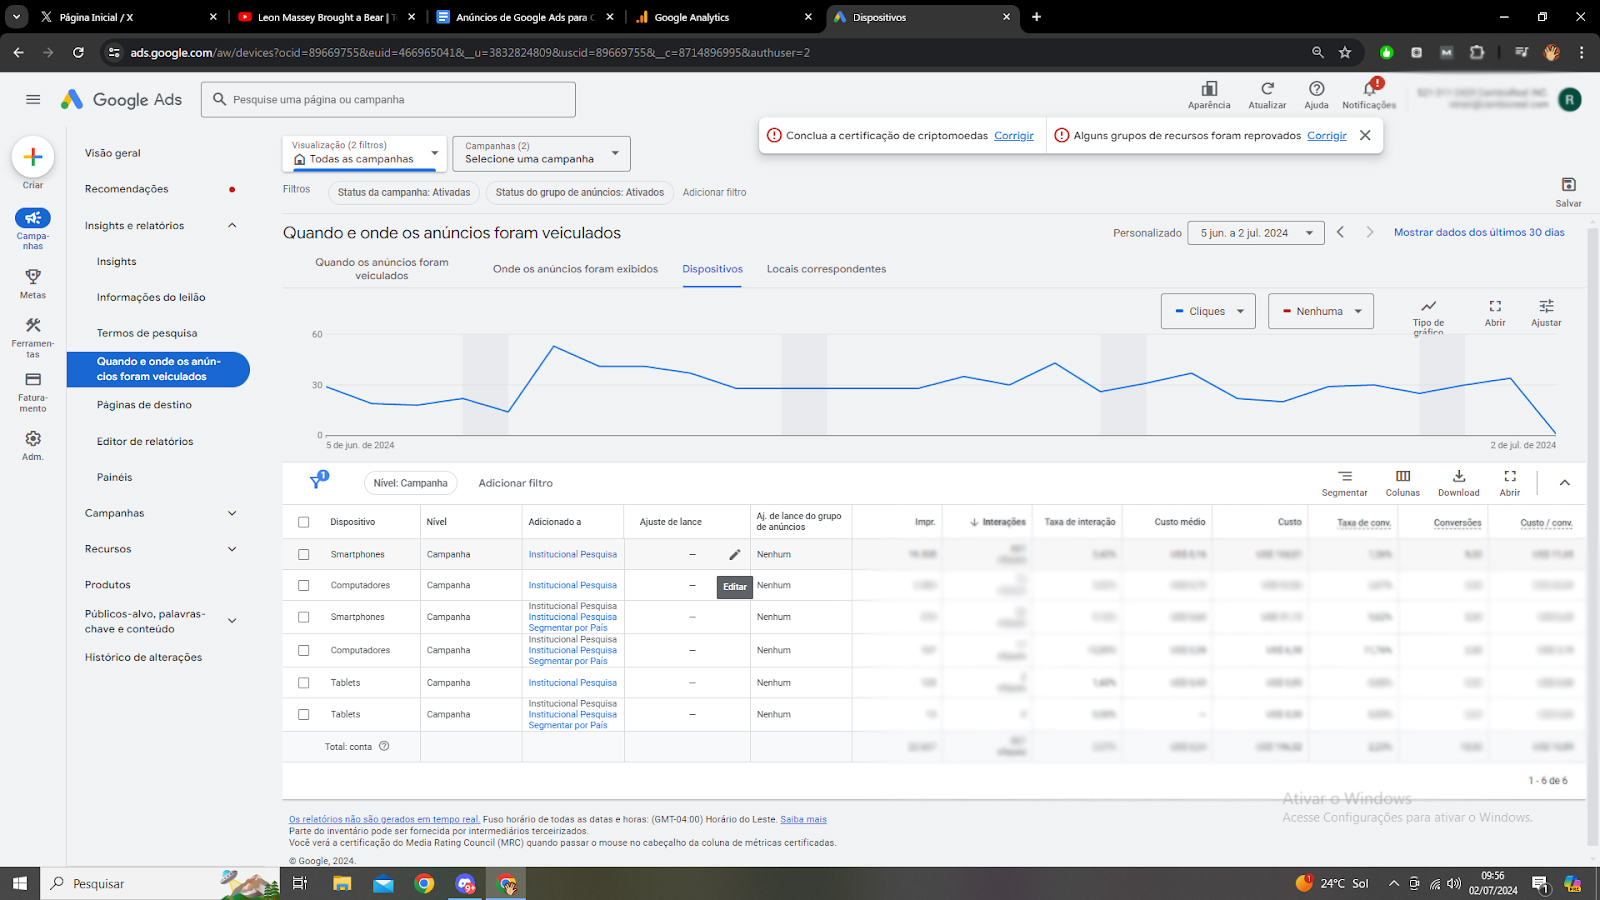Viewport: 1600px width, 900px height.
Task: Click the Download icon
Action: [1459, 476]
